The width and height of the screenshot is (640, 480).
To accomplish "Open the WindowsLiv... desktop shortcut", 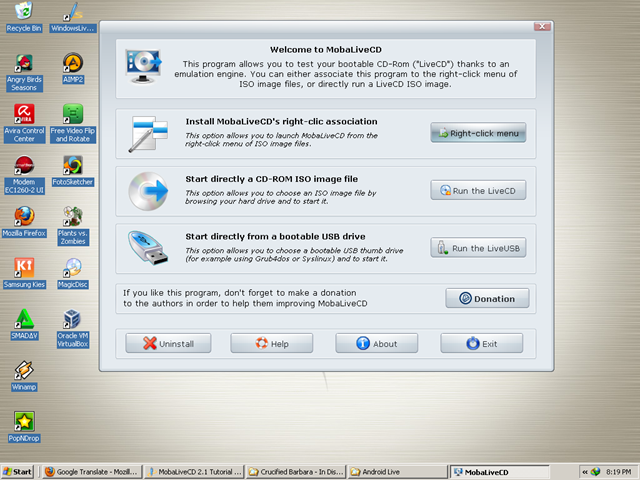I will click(73, 16).
